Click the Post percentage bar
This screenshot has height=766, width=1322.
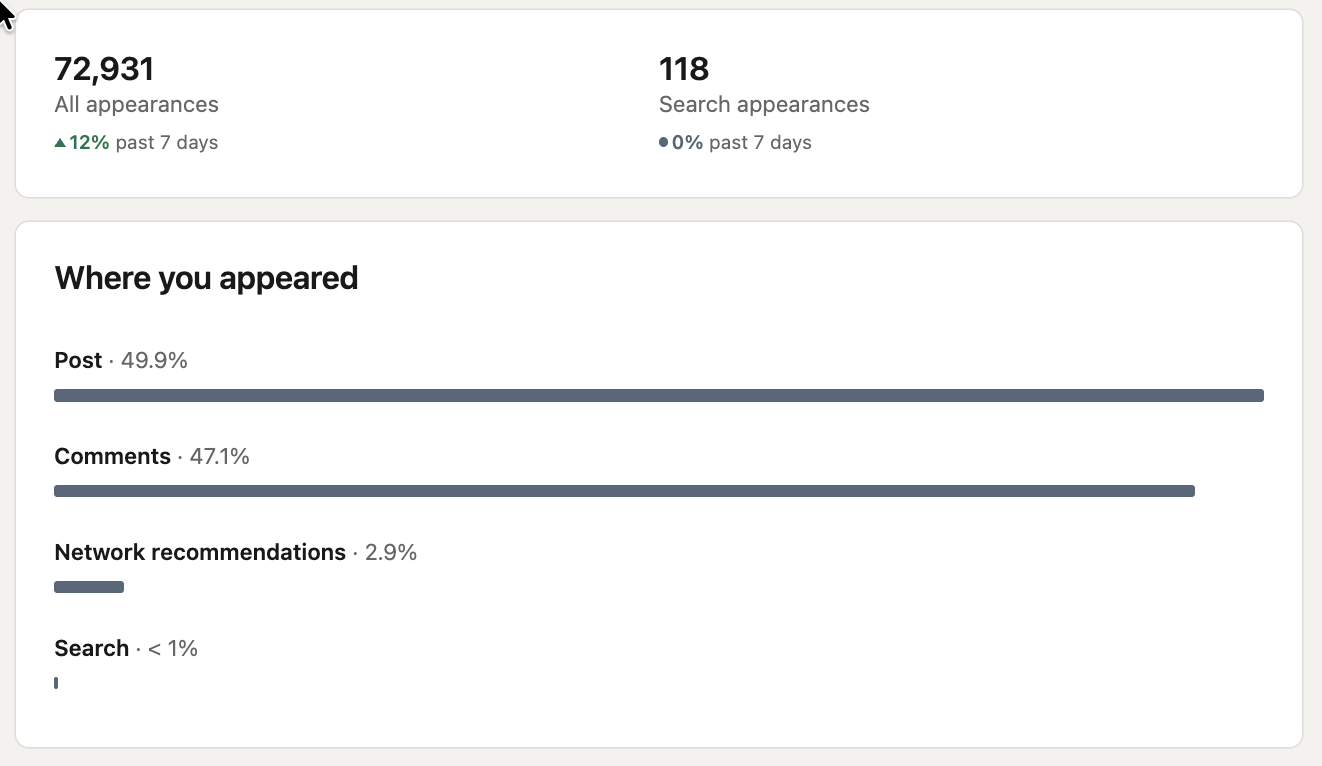pyautogui.click(x=659, y=396)
